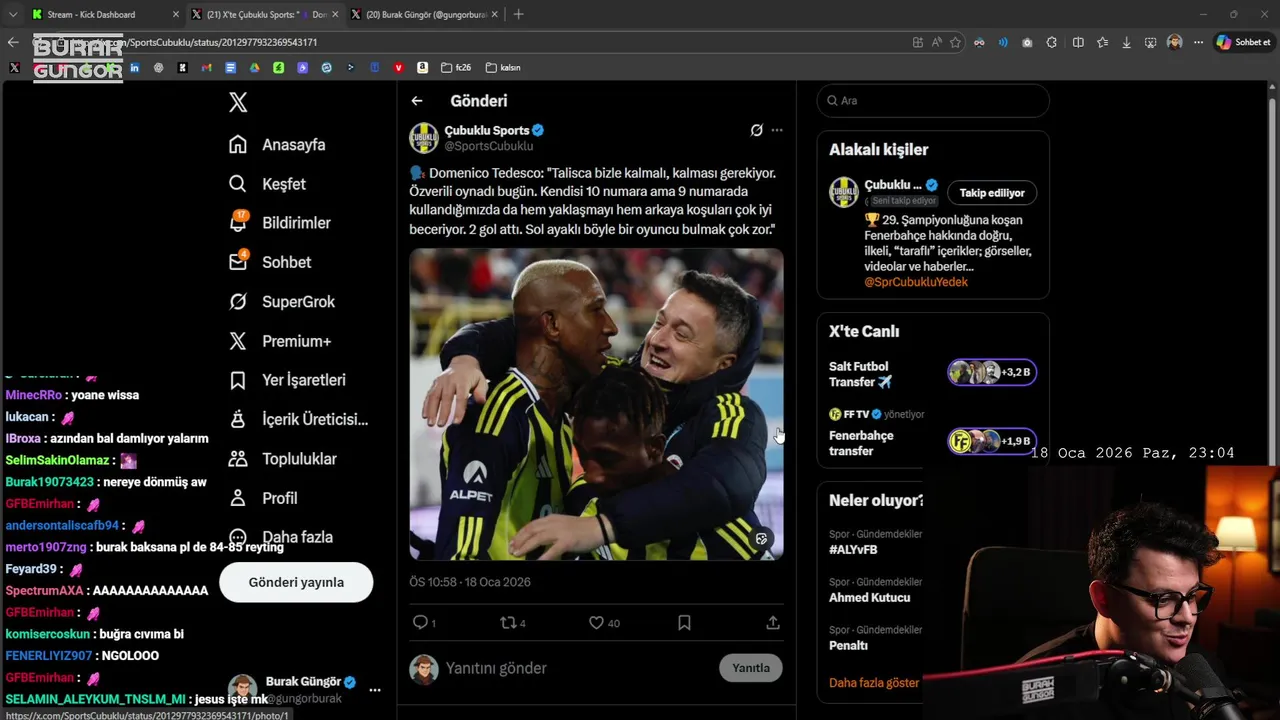Image resolution: width=1280 pixels, height=720 pixels.
Task: Reply to the post via comment icon
Action: pos(421,623)
